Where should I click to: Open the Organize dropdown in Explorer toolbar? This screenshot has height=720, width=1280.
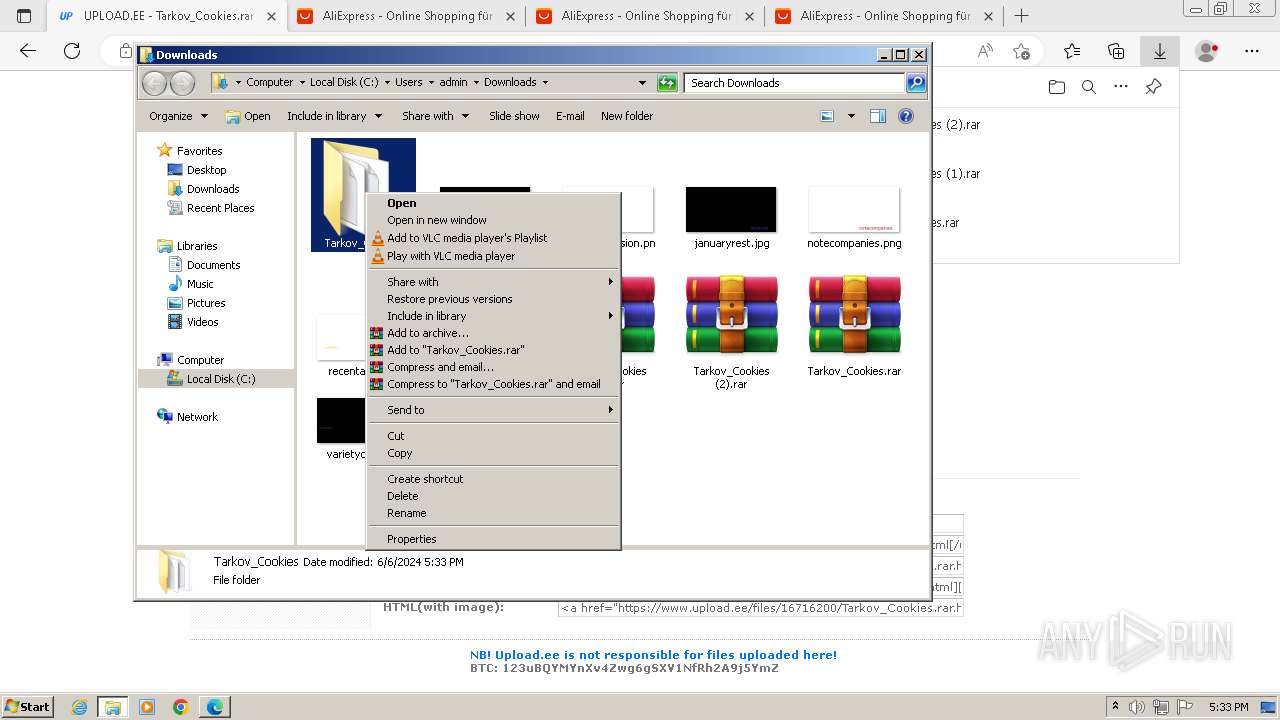coord(178,116)
